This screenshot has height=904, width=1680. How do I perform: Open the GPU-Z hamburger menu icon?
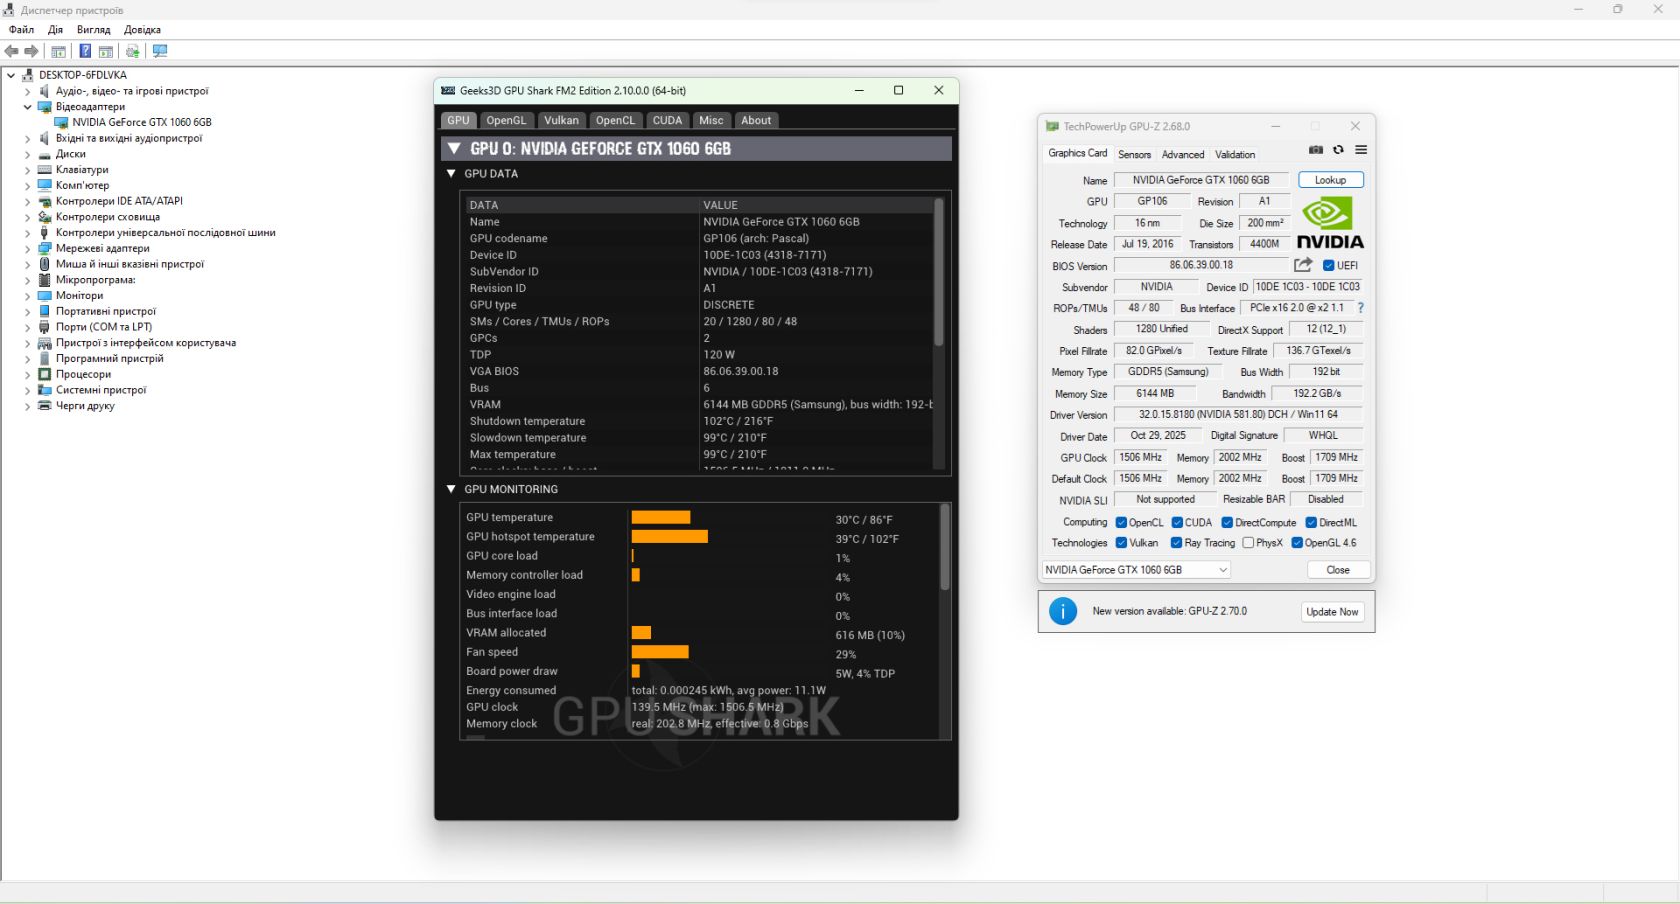(1361, 150)
